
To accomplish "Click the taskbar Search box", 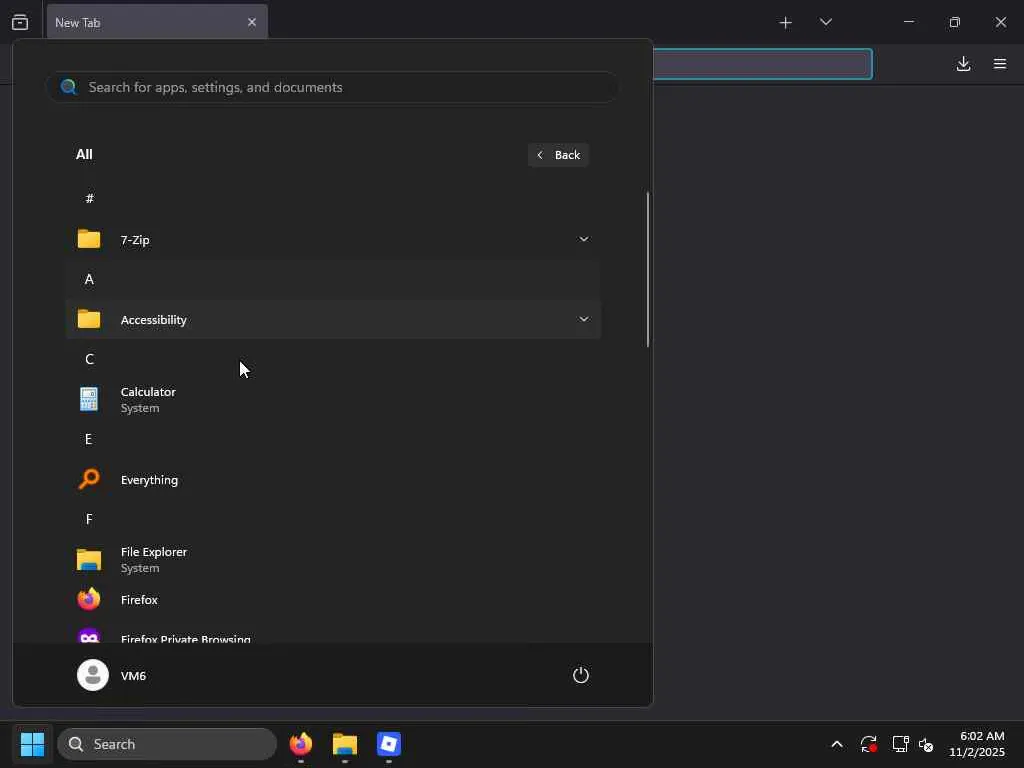I will 167,744.
